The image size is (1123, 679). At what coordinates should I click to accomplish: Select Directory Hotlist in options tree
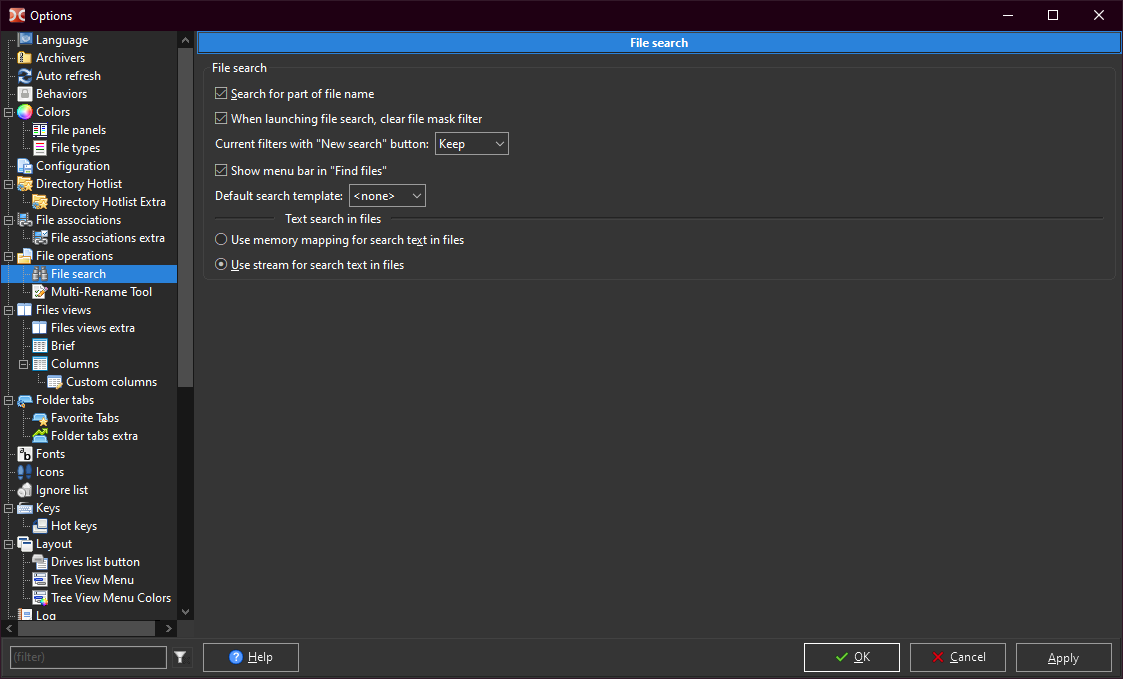tap(79, 184)
